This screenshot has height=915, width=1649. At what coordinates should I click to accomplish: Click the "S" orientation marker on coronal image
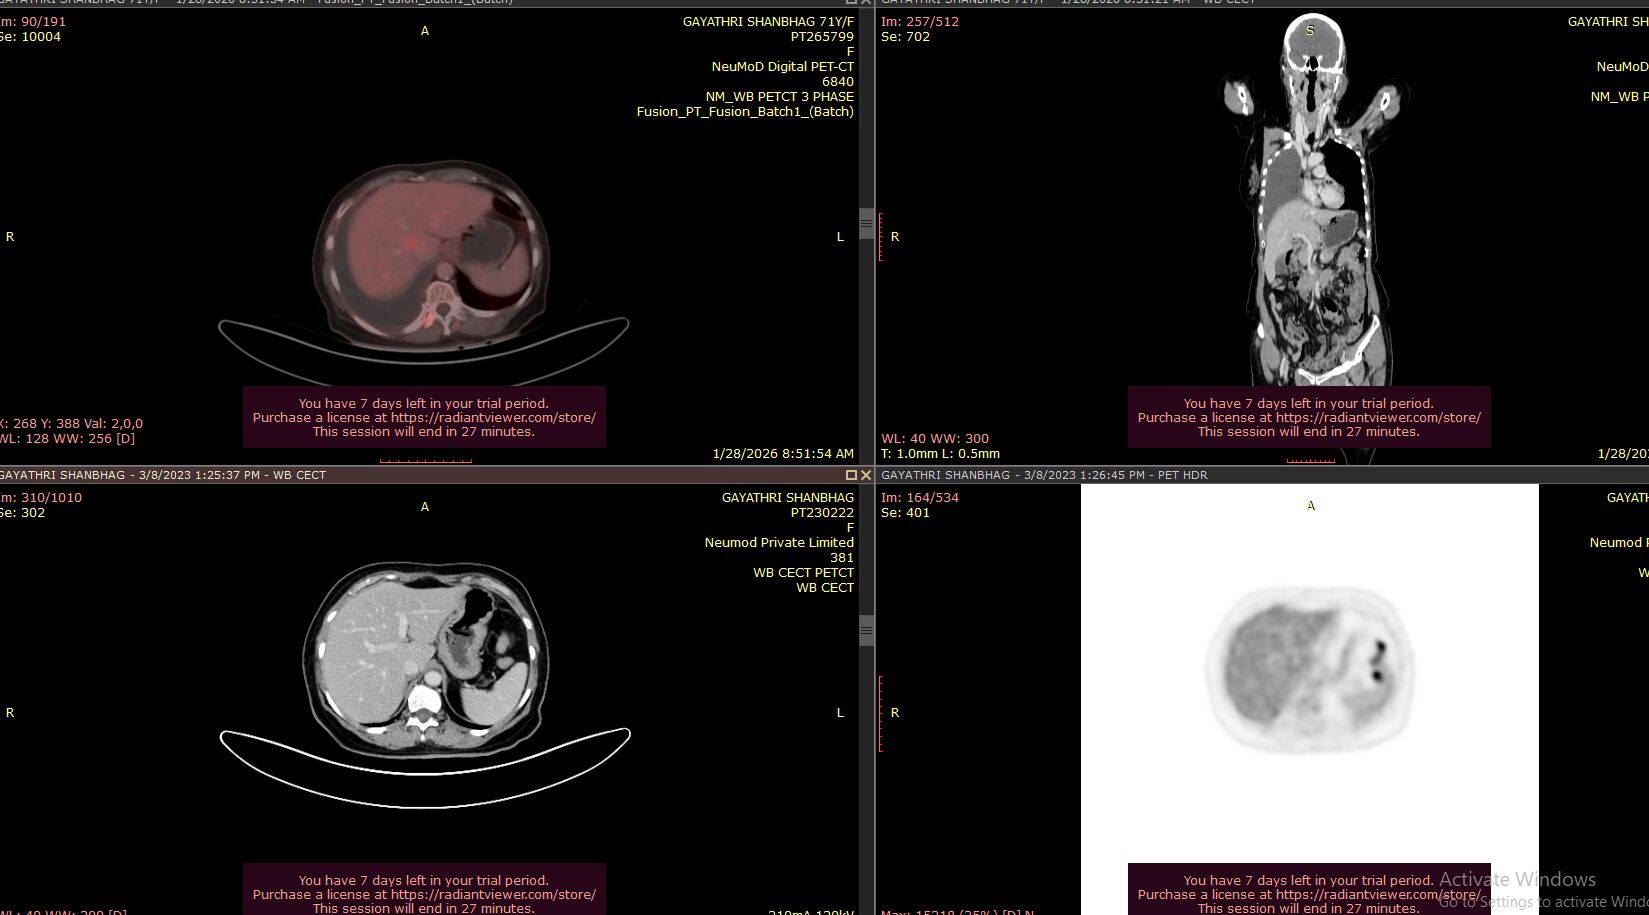coord(1310,30)
